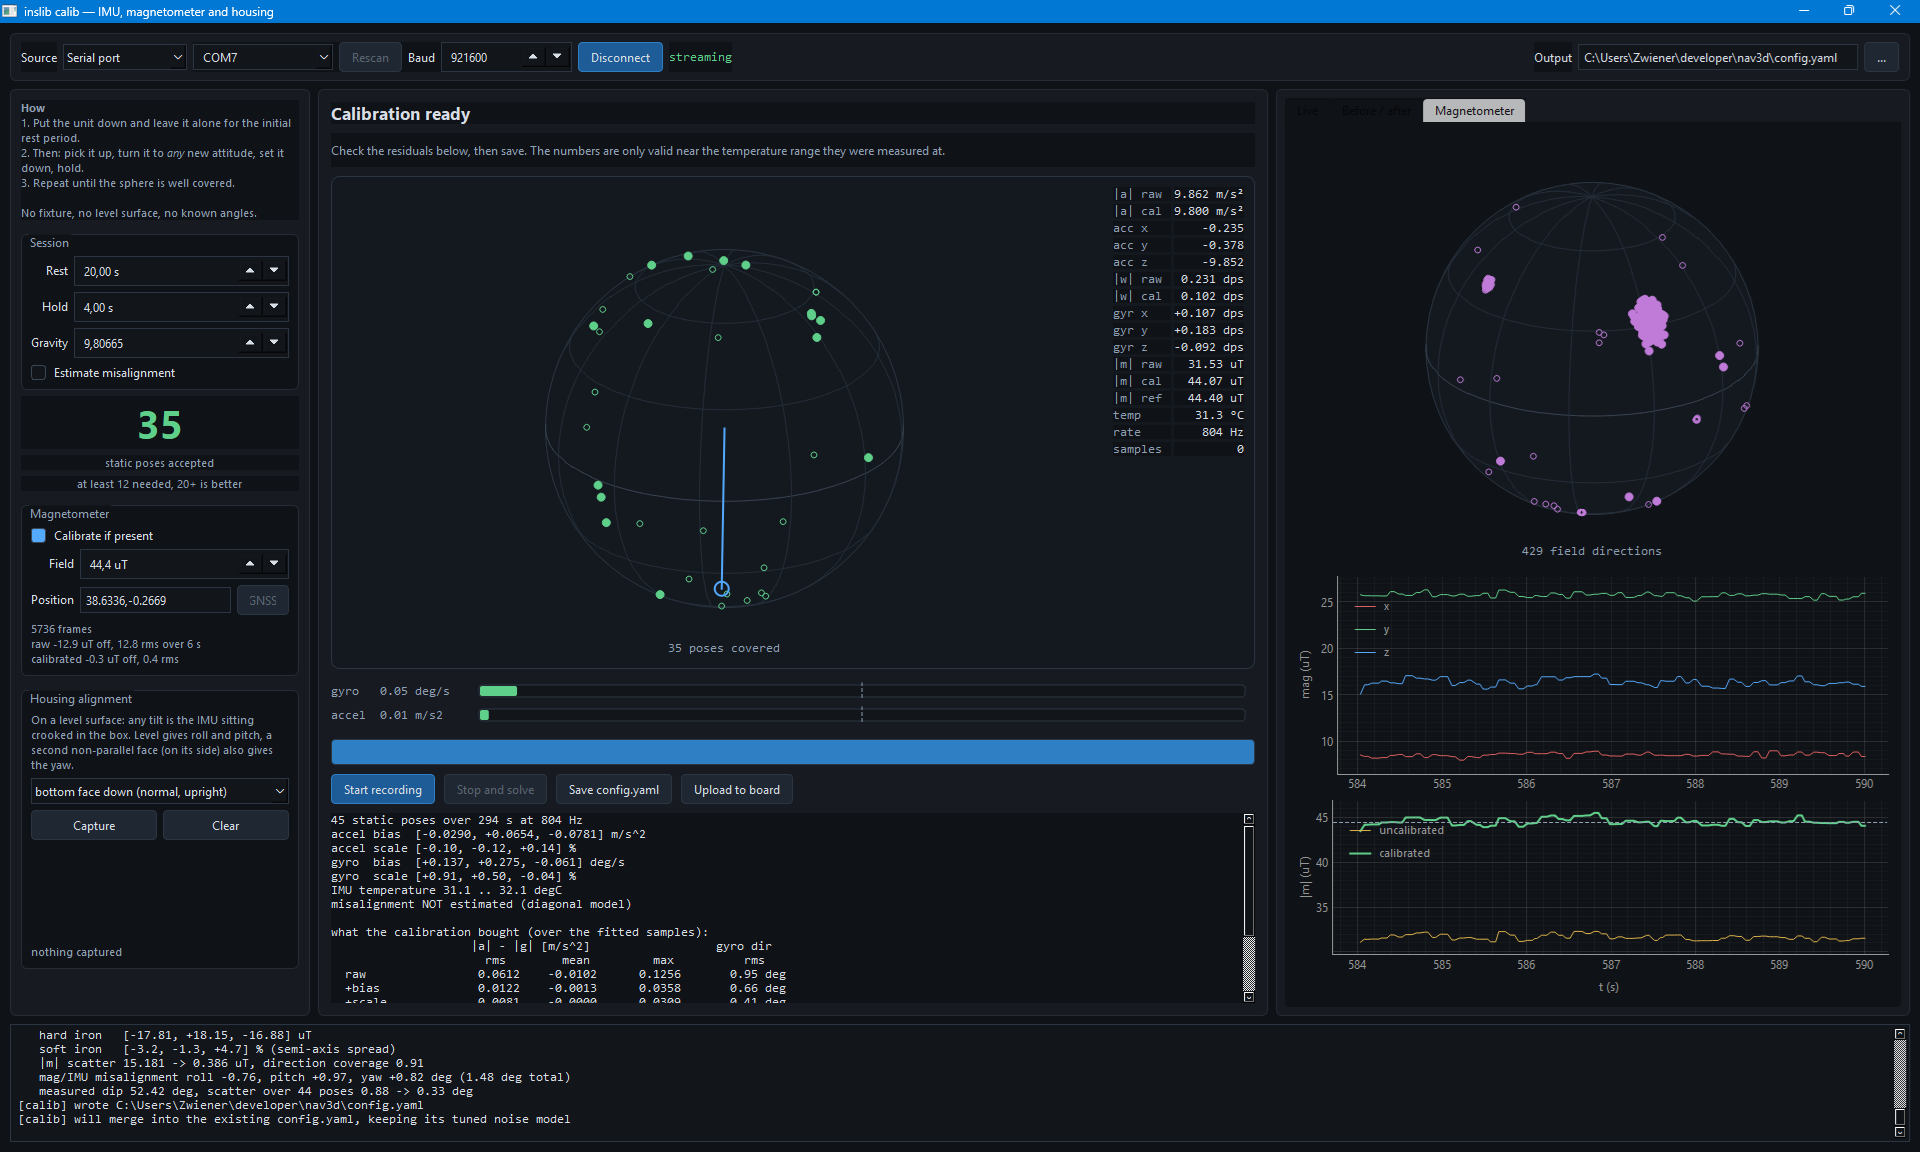1920x1152 pixels.
Task: Click the 'nothing captured' status text
Action: [x=76, y=952]
